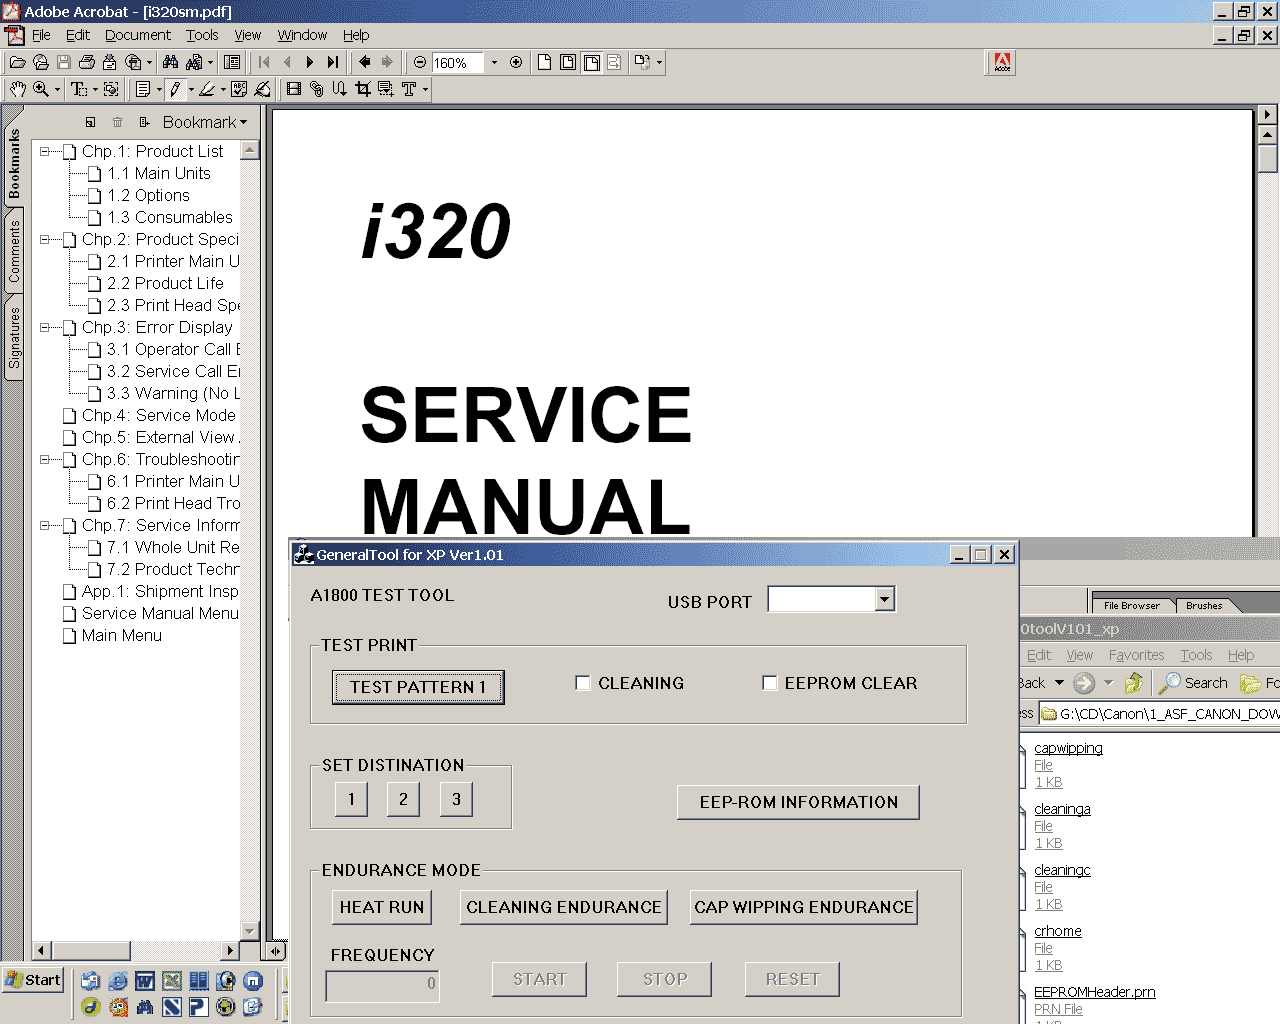1280x1024 pixels.
Task: Switch to the Signatures side tab
Action: [x=14, y=337]
